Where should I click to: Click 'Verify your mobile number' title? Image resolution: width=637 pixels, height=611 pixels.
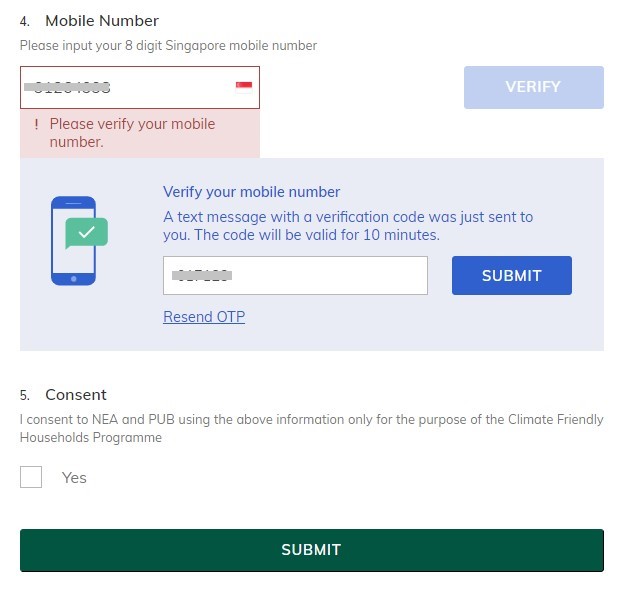[251, 192]
